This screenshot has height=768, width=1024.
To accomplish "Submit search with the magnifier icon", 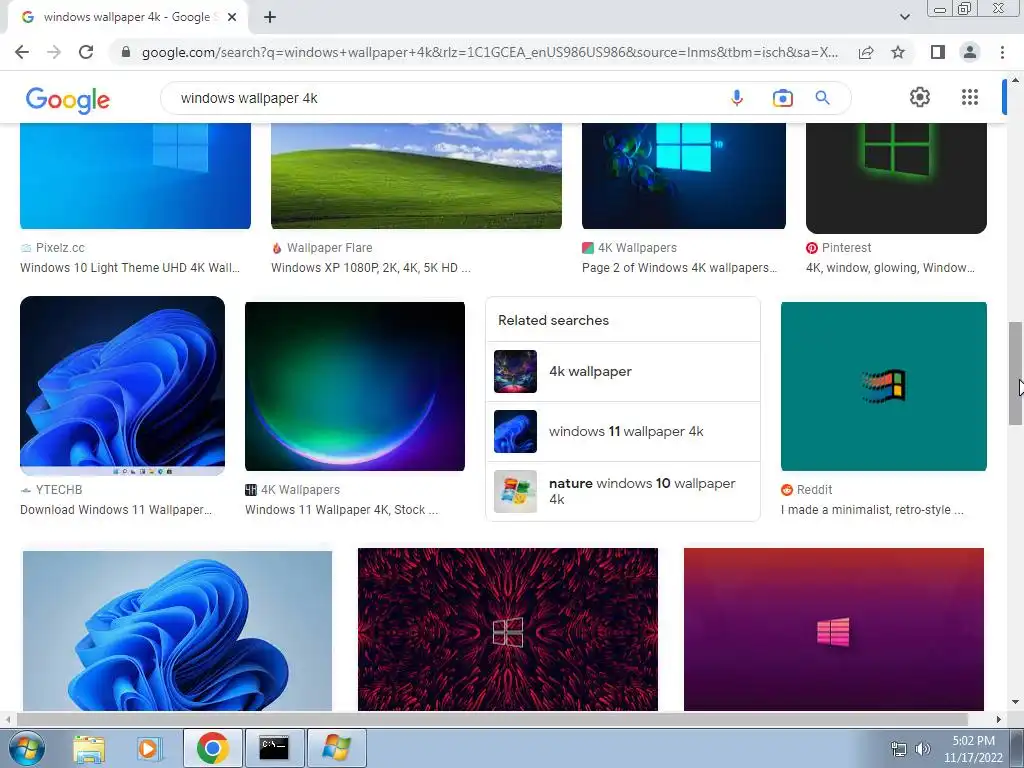I will [822, 98].
